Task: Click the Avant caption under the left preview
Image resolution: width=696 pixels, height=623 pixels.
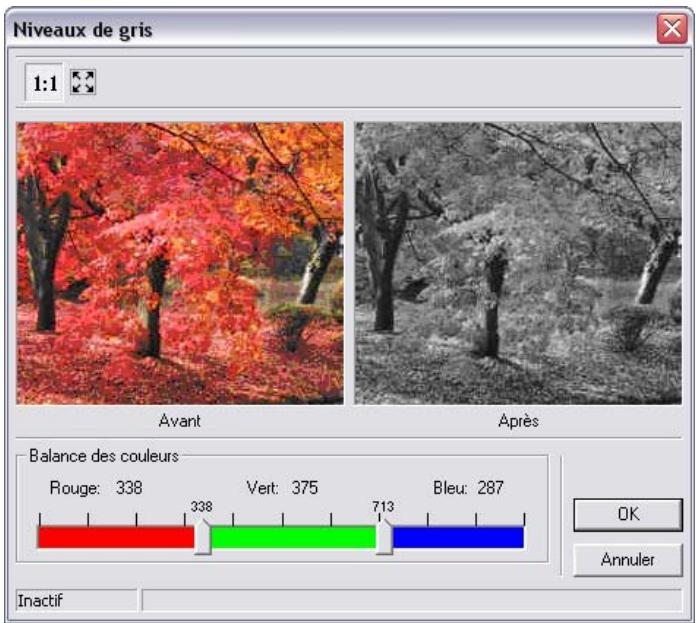Action: (180, 420)
